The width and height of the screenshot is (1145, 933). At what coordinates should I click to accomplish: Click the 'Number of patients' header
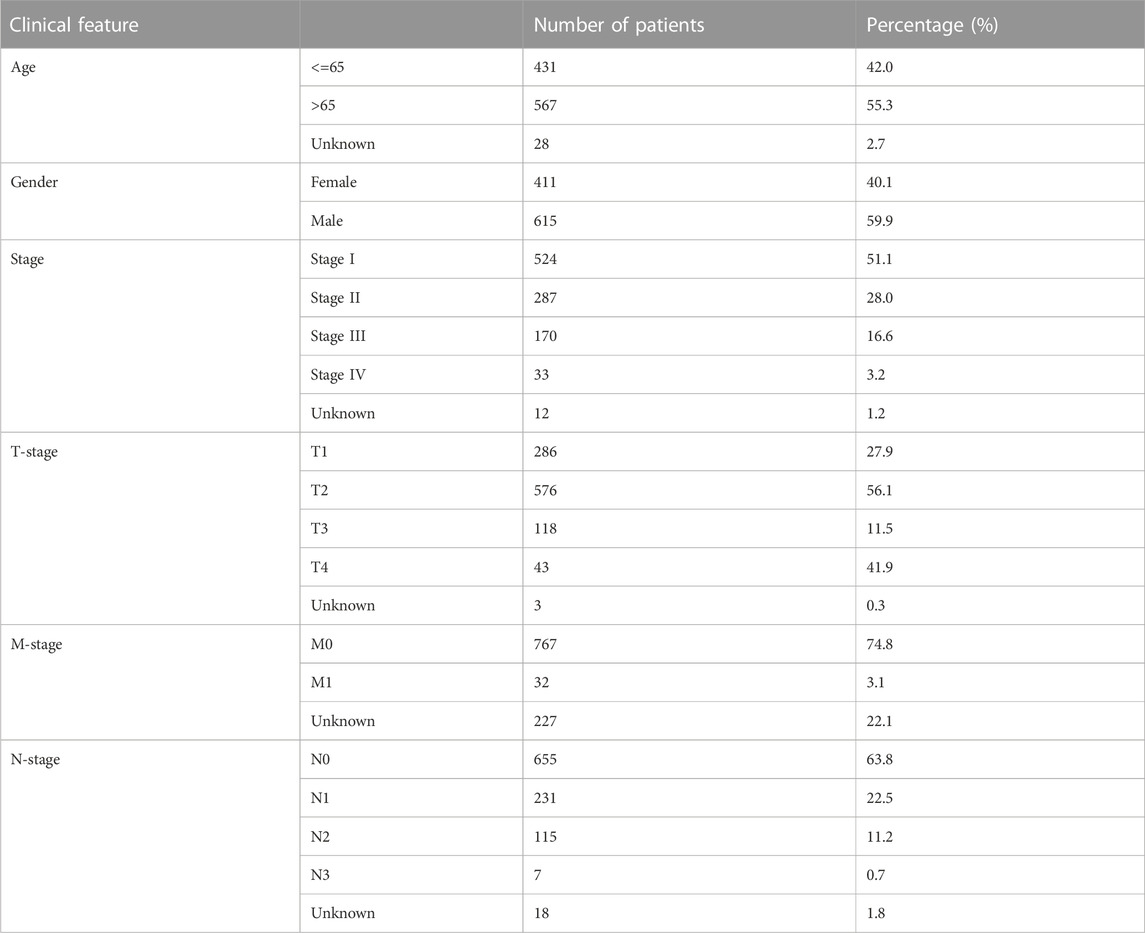pyautogui.click(x=619, y=25)
